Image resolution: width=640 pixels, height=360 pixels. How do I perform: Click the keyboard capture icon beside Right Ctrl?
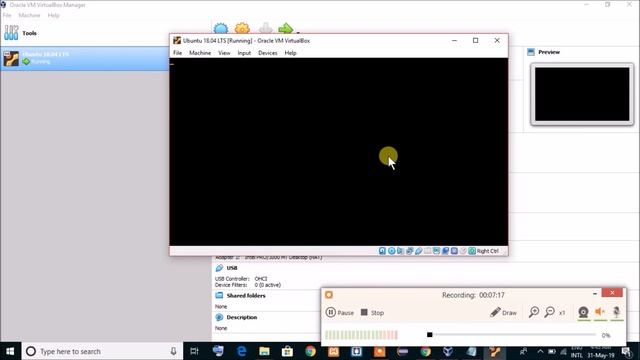472,251
